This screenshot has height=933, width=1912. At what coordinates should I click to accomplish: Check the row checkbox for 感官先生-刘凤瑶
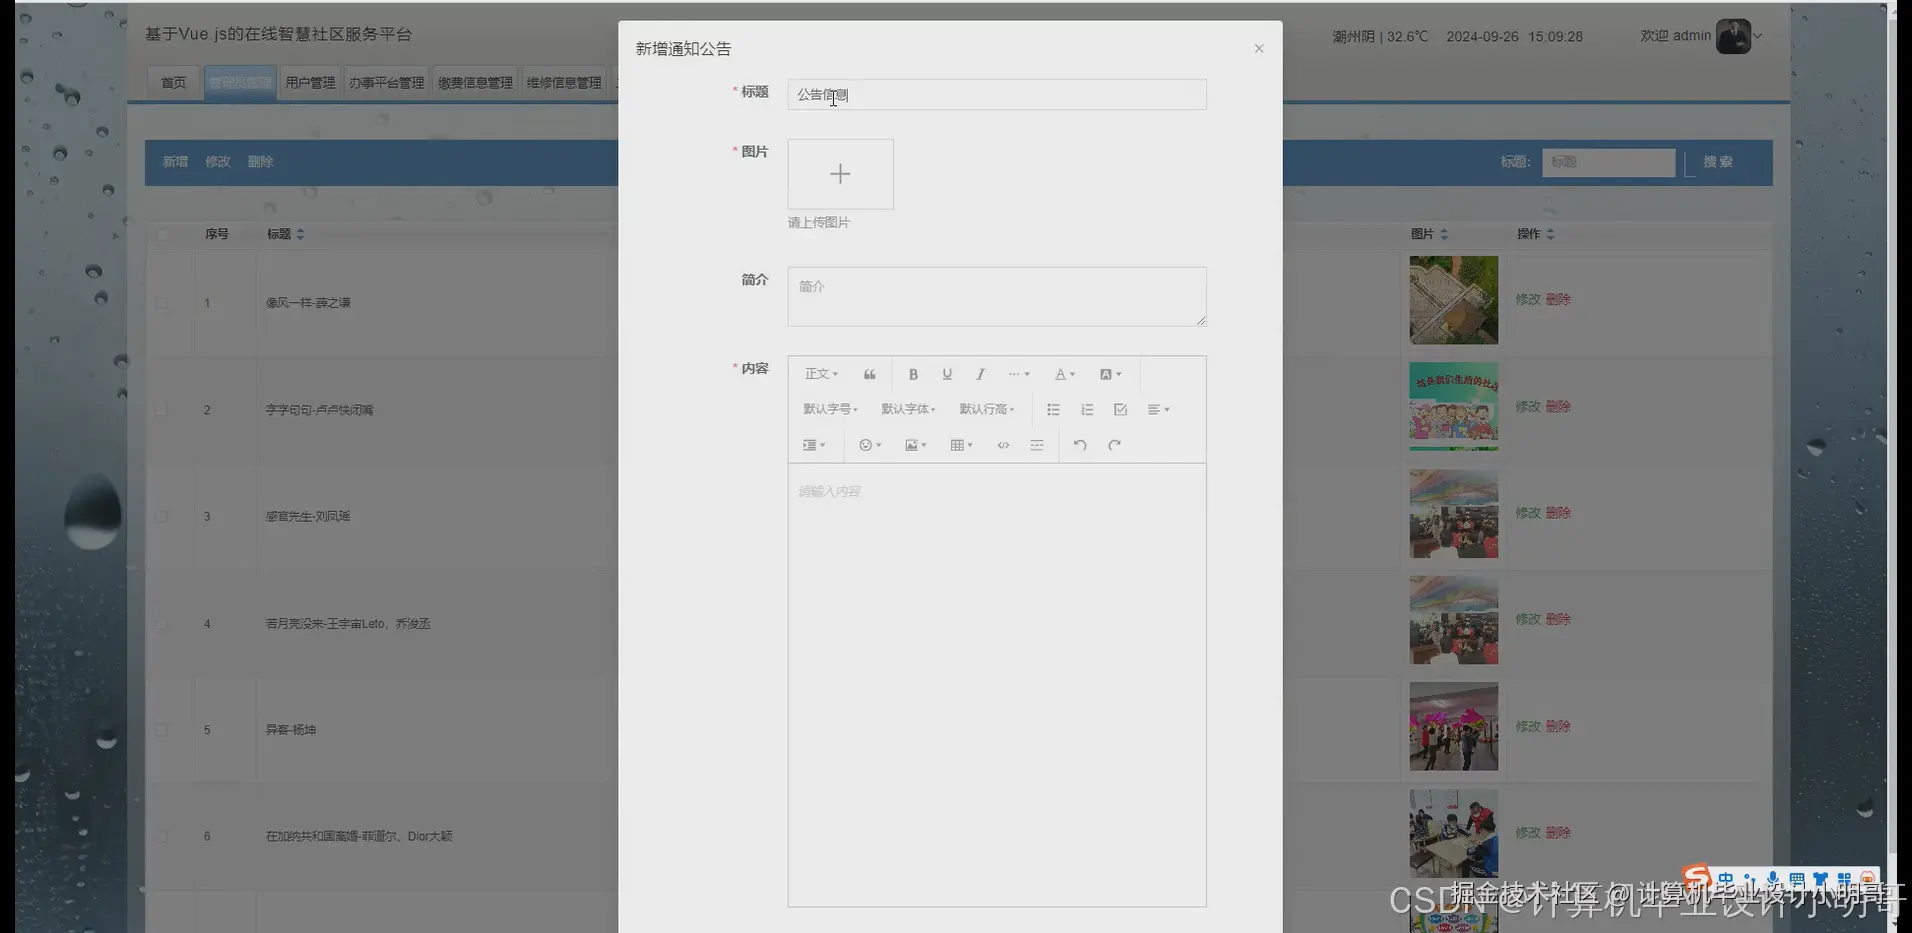(x=163, y=516)
